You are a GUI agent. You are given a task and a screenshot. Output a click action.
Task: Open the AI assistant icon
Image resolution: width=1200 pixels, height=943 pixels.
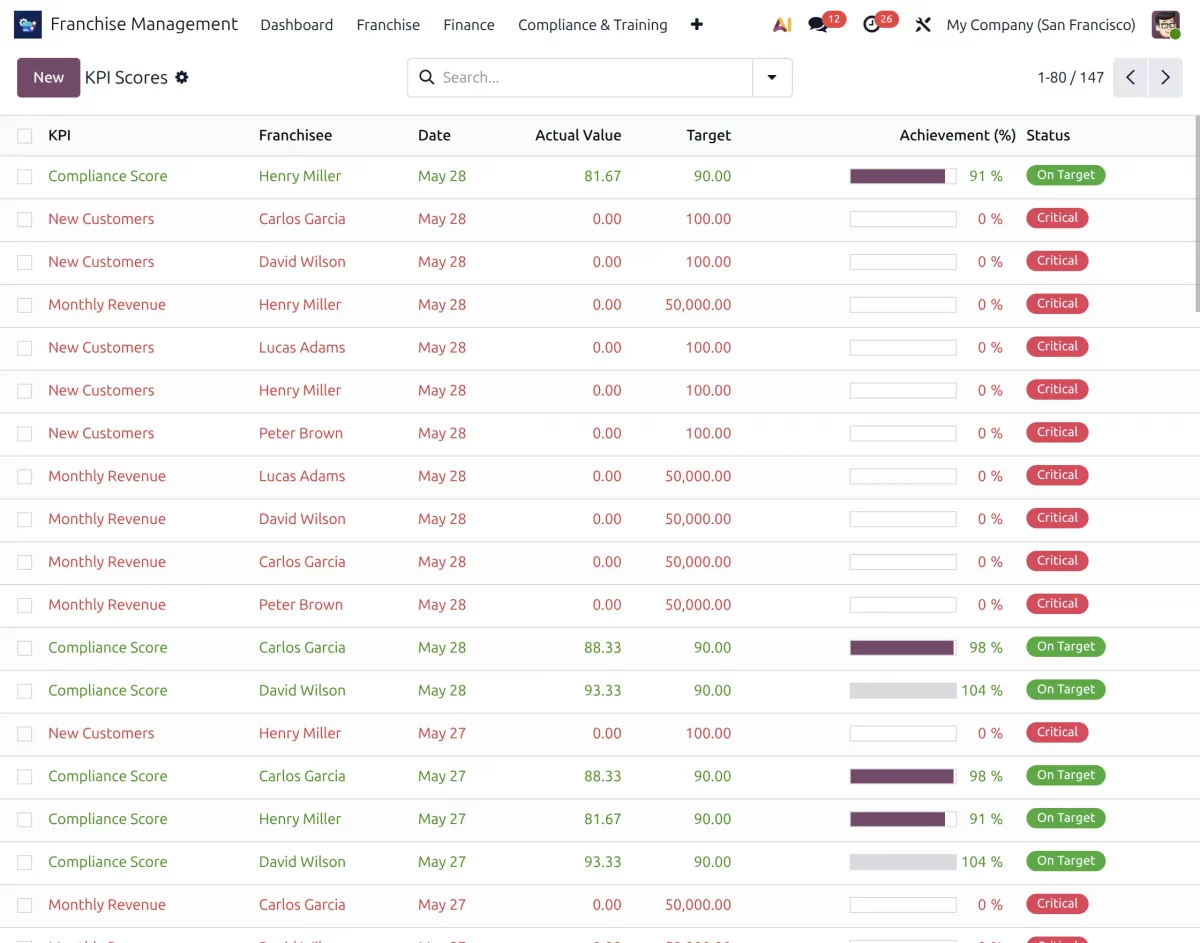[x=782, y=25]
